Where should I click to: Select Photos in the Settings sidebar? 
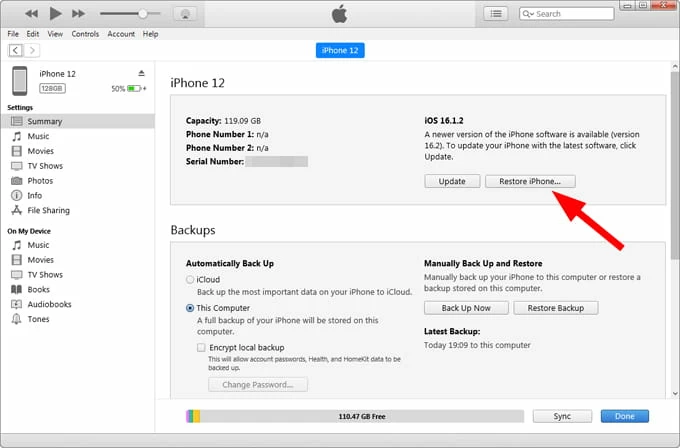(x=40, y=180)
